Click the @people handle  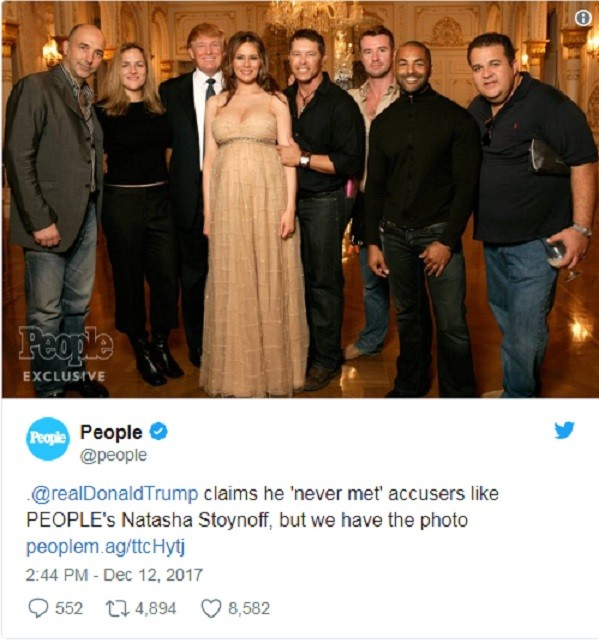click(x=113, y=456)
